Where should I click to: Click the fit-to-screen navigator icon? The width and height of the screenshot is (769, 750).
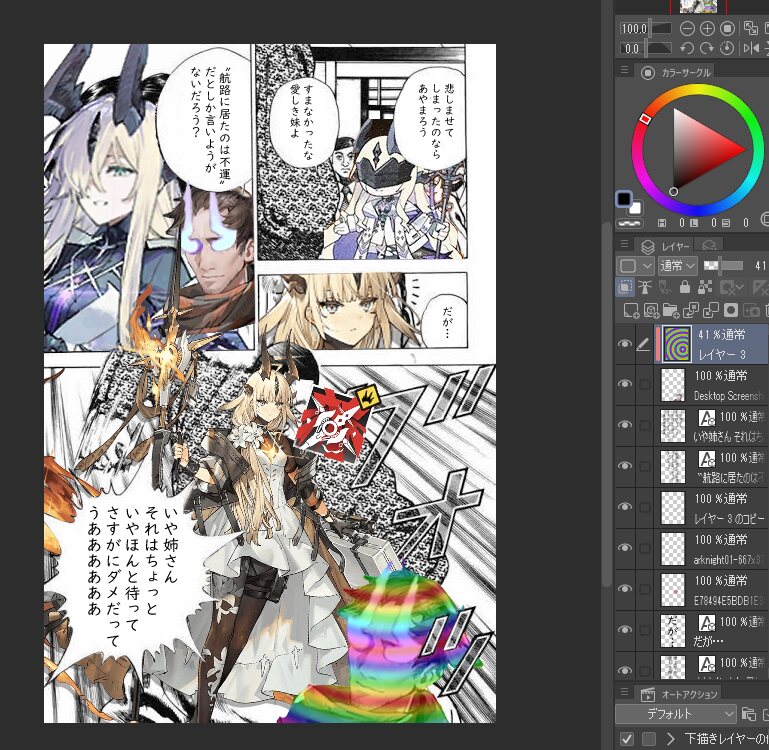point(750,29)
